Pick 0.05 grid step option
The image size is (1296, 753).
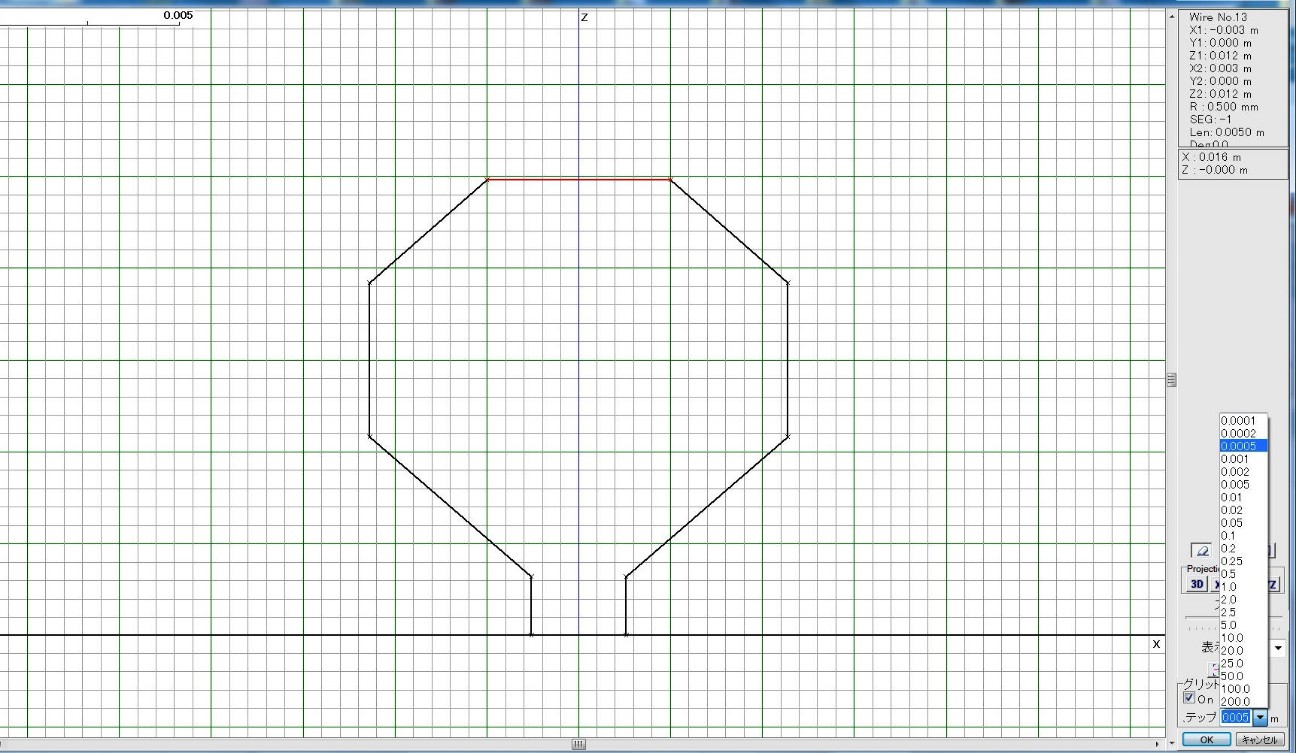tap(1244, 523)
